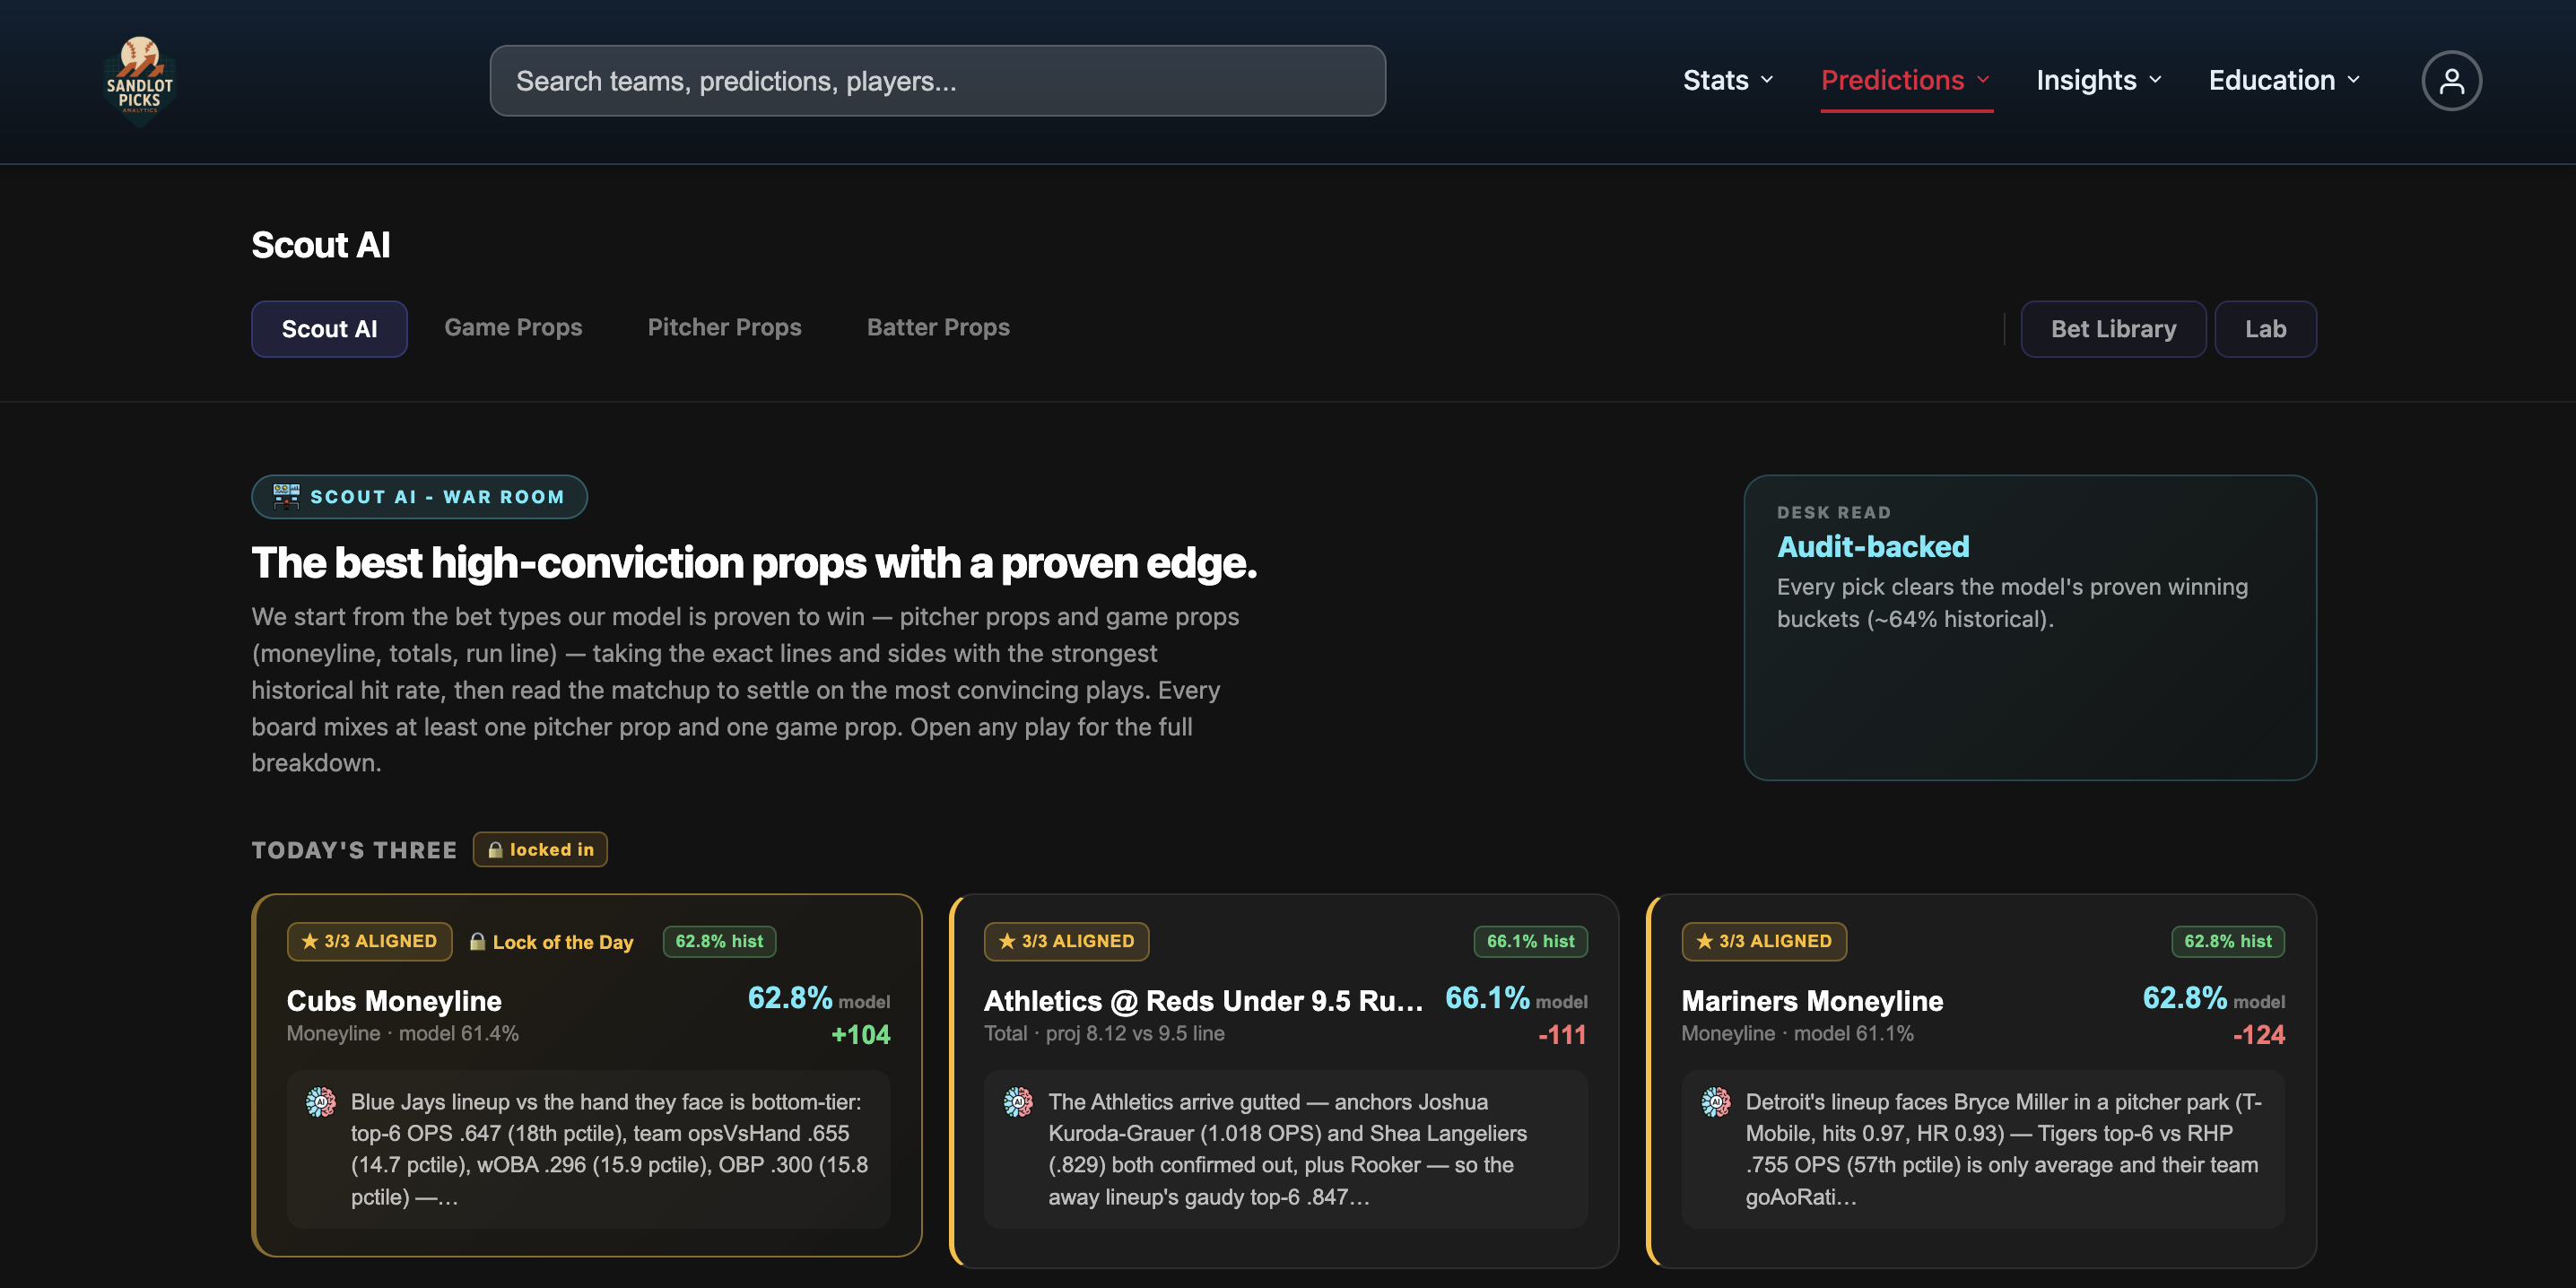
Task: Click the Scout AI page heading
Action: 321,245
